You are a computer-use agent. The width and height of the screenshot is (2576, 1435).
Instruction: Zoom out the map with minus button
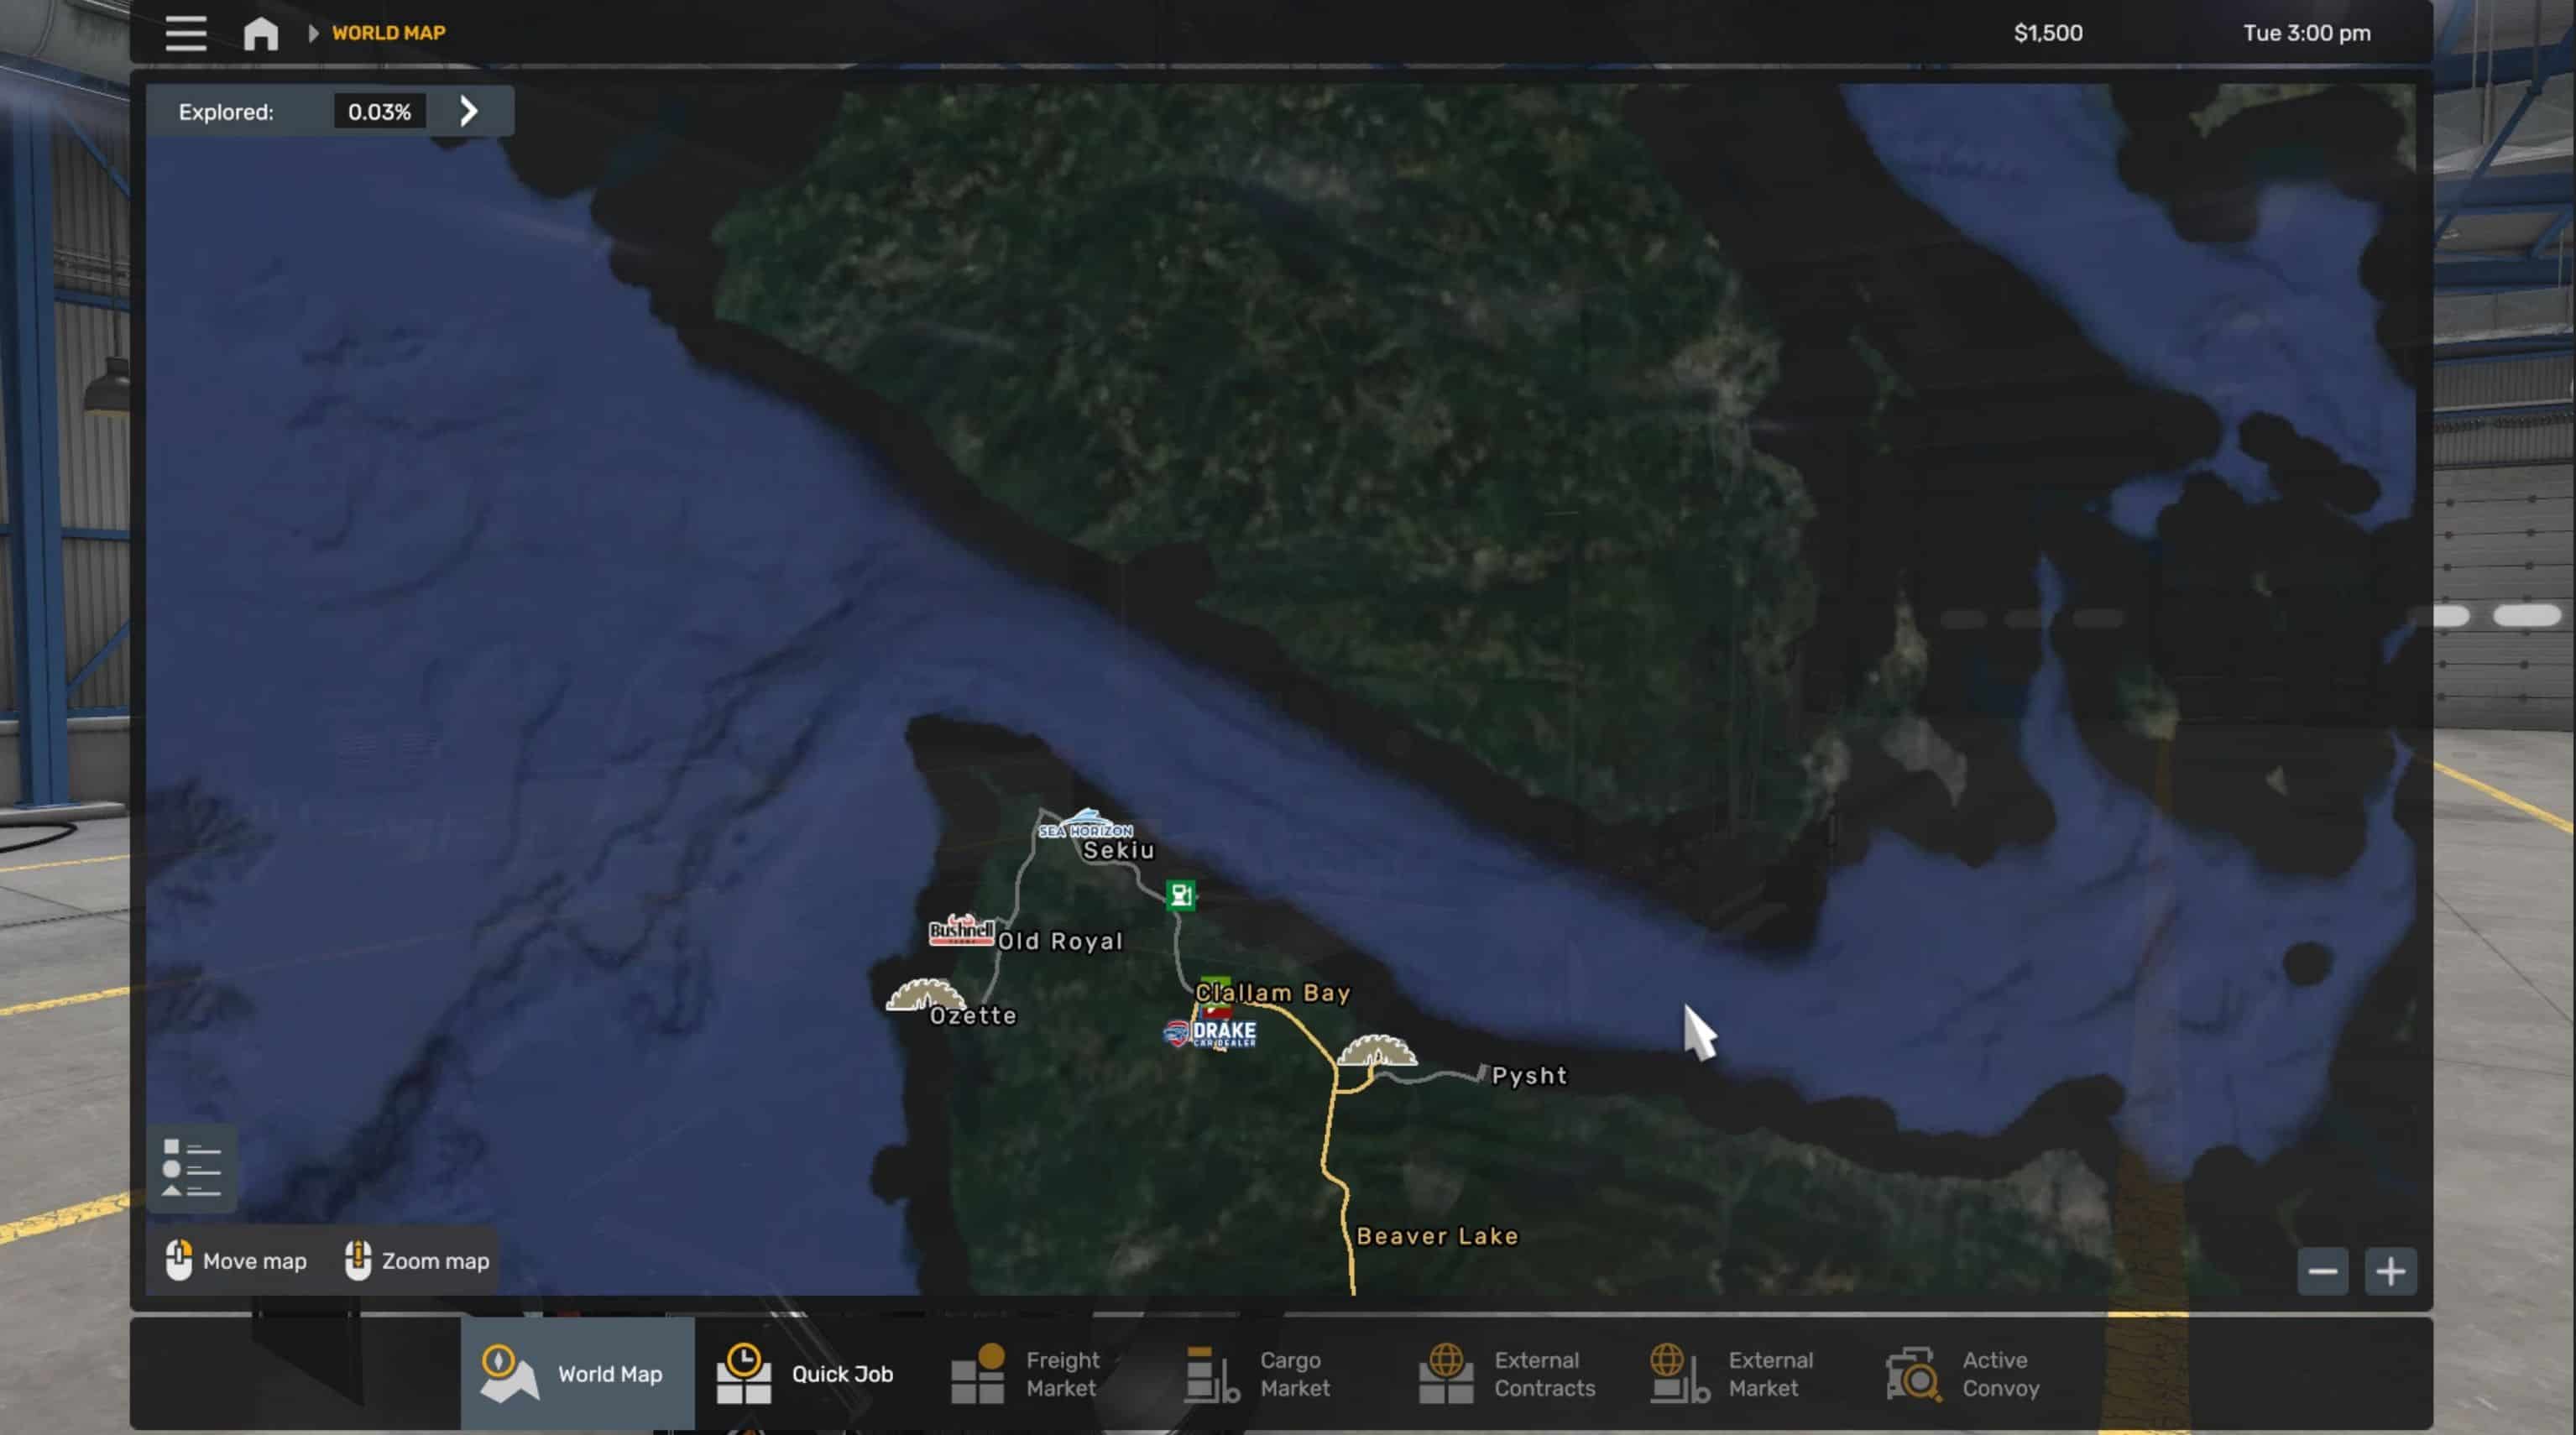(2322, 1271)
